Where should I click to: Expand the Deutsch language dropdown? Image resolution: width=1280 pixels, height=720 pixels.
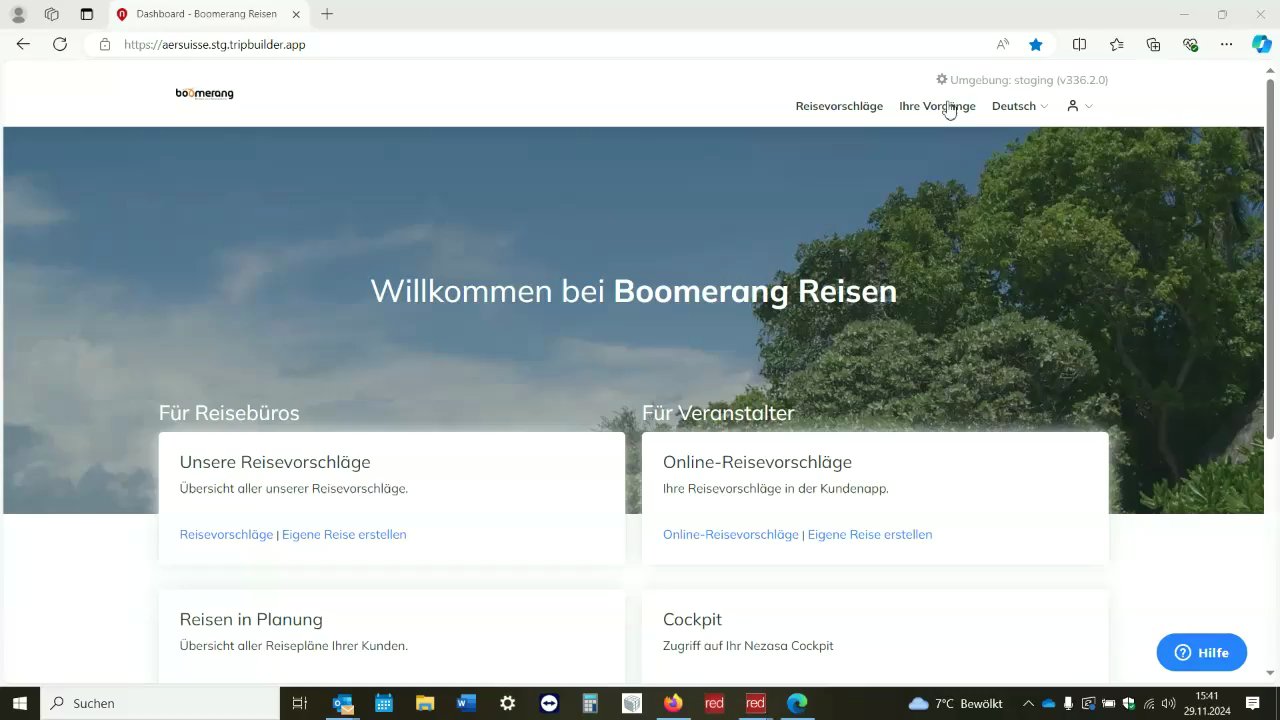pos(1020,106)
